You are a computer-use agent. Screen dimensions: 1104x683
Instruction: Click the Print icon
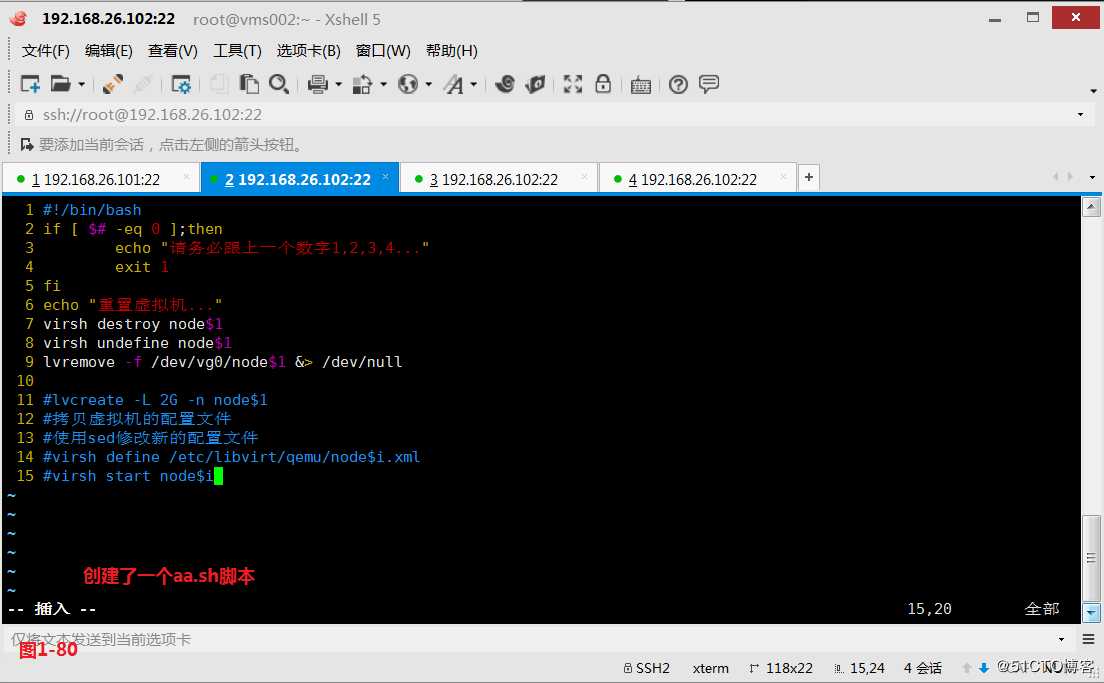[x=318, y=84]
